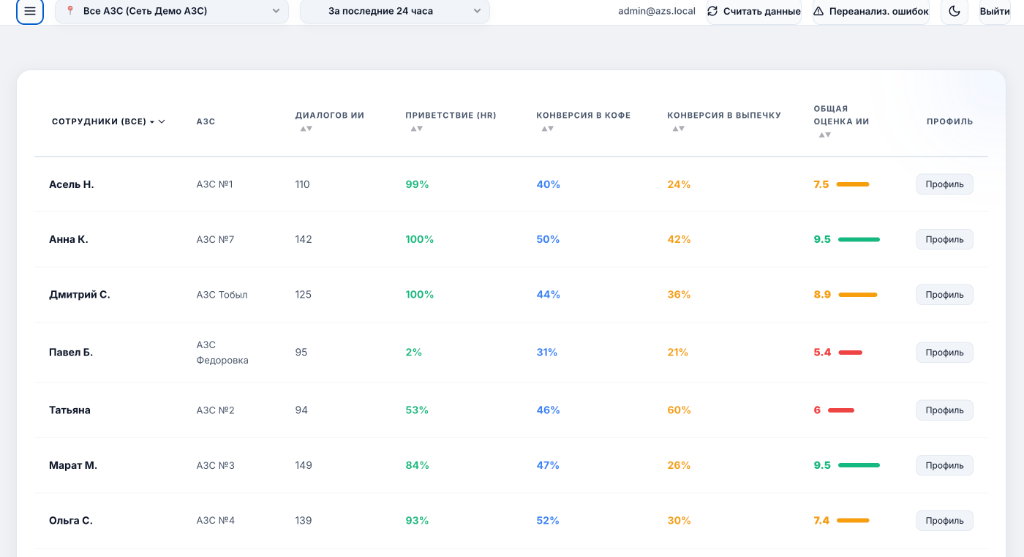The image size is (1024, 557).
Task: Click the refresh icon next to Считать данные
Action: (x=712, y=11)
